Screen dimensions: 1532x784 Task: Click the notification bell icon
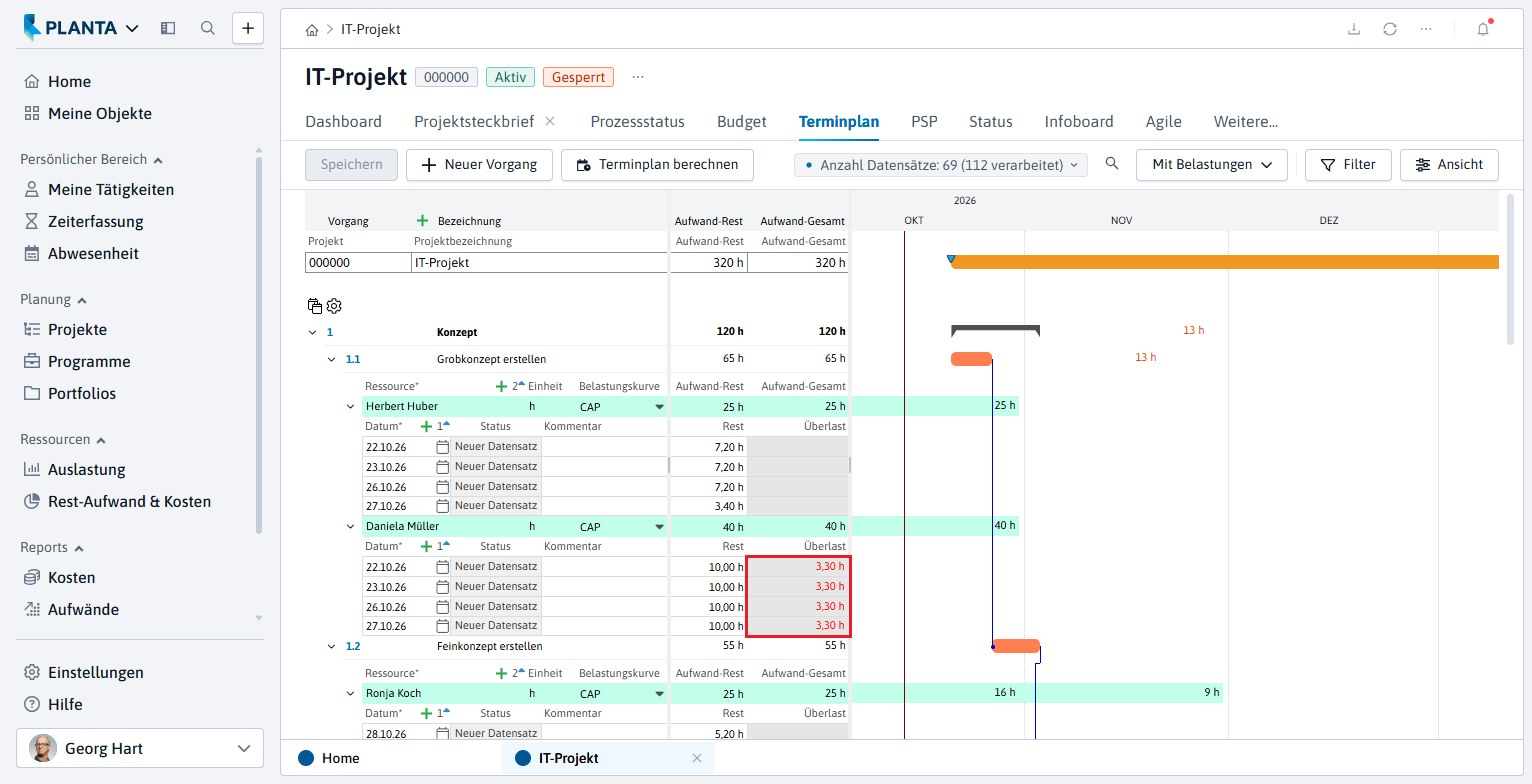click(1483, 29)
